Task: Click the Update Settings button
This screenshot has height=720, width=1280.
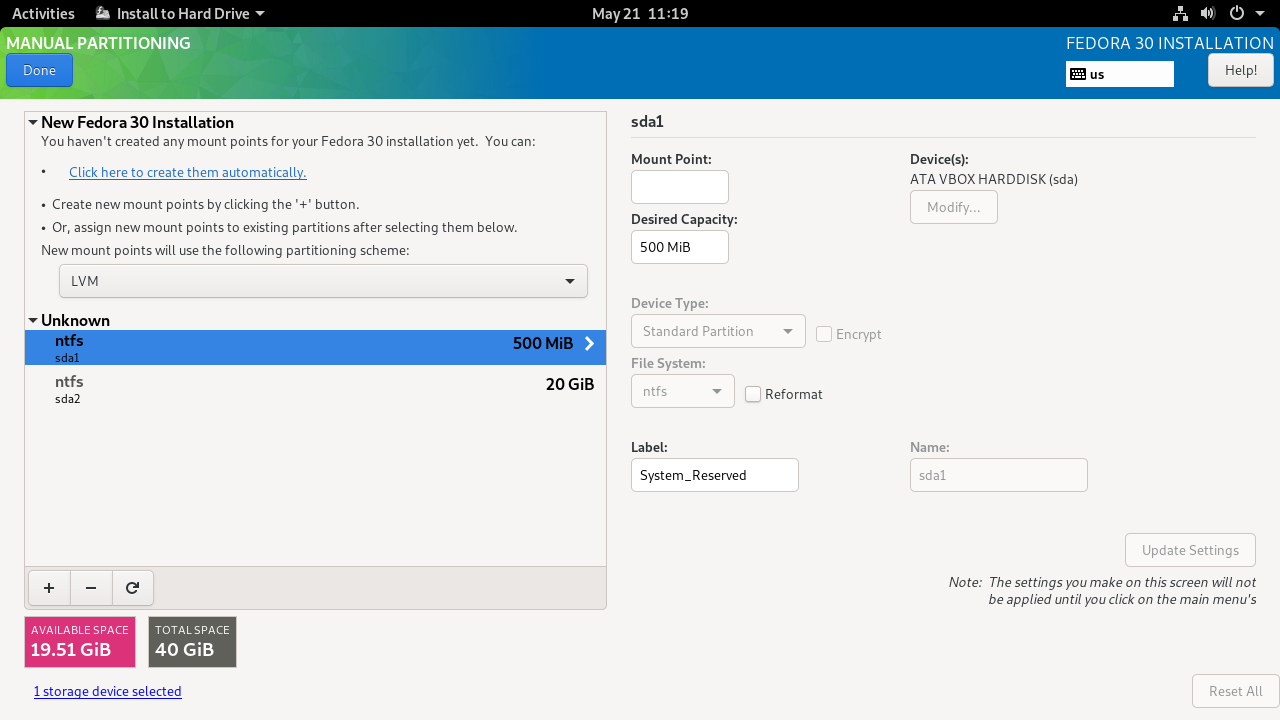Action: pyautogui.click(x=1190, y=550)
